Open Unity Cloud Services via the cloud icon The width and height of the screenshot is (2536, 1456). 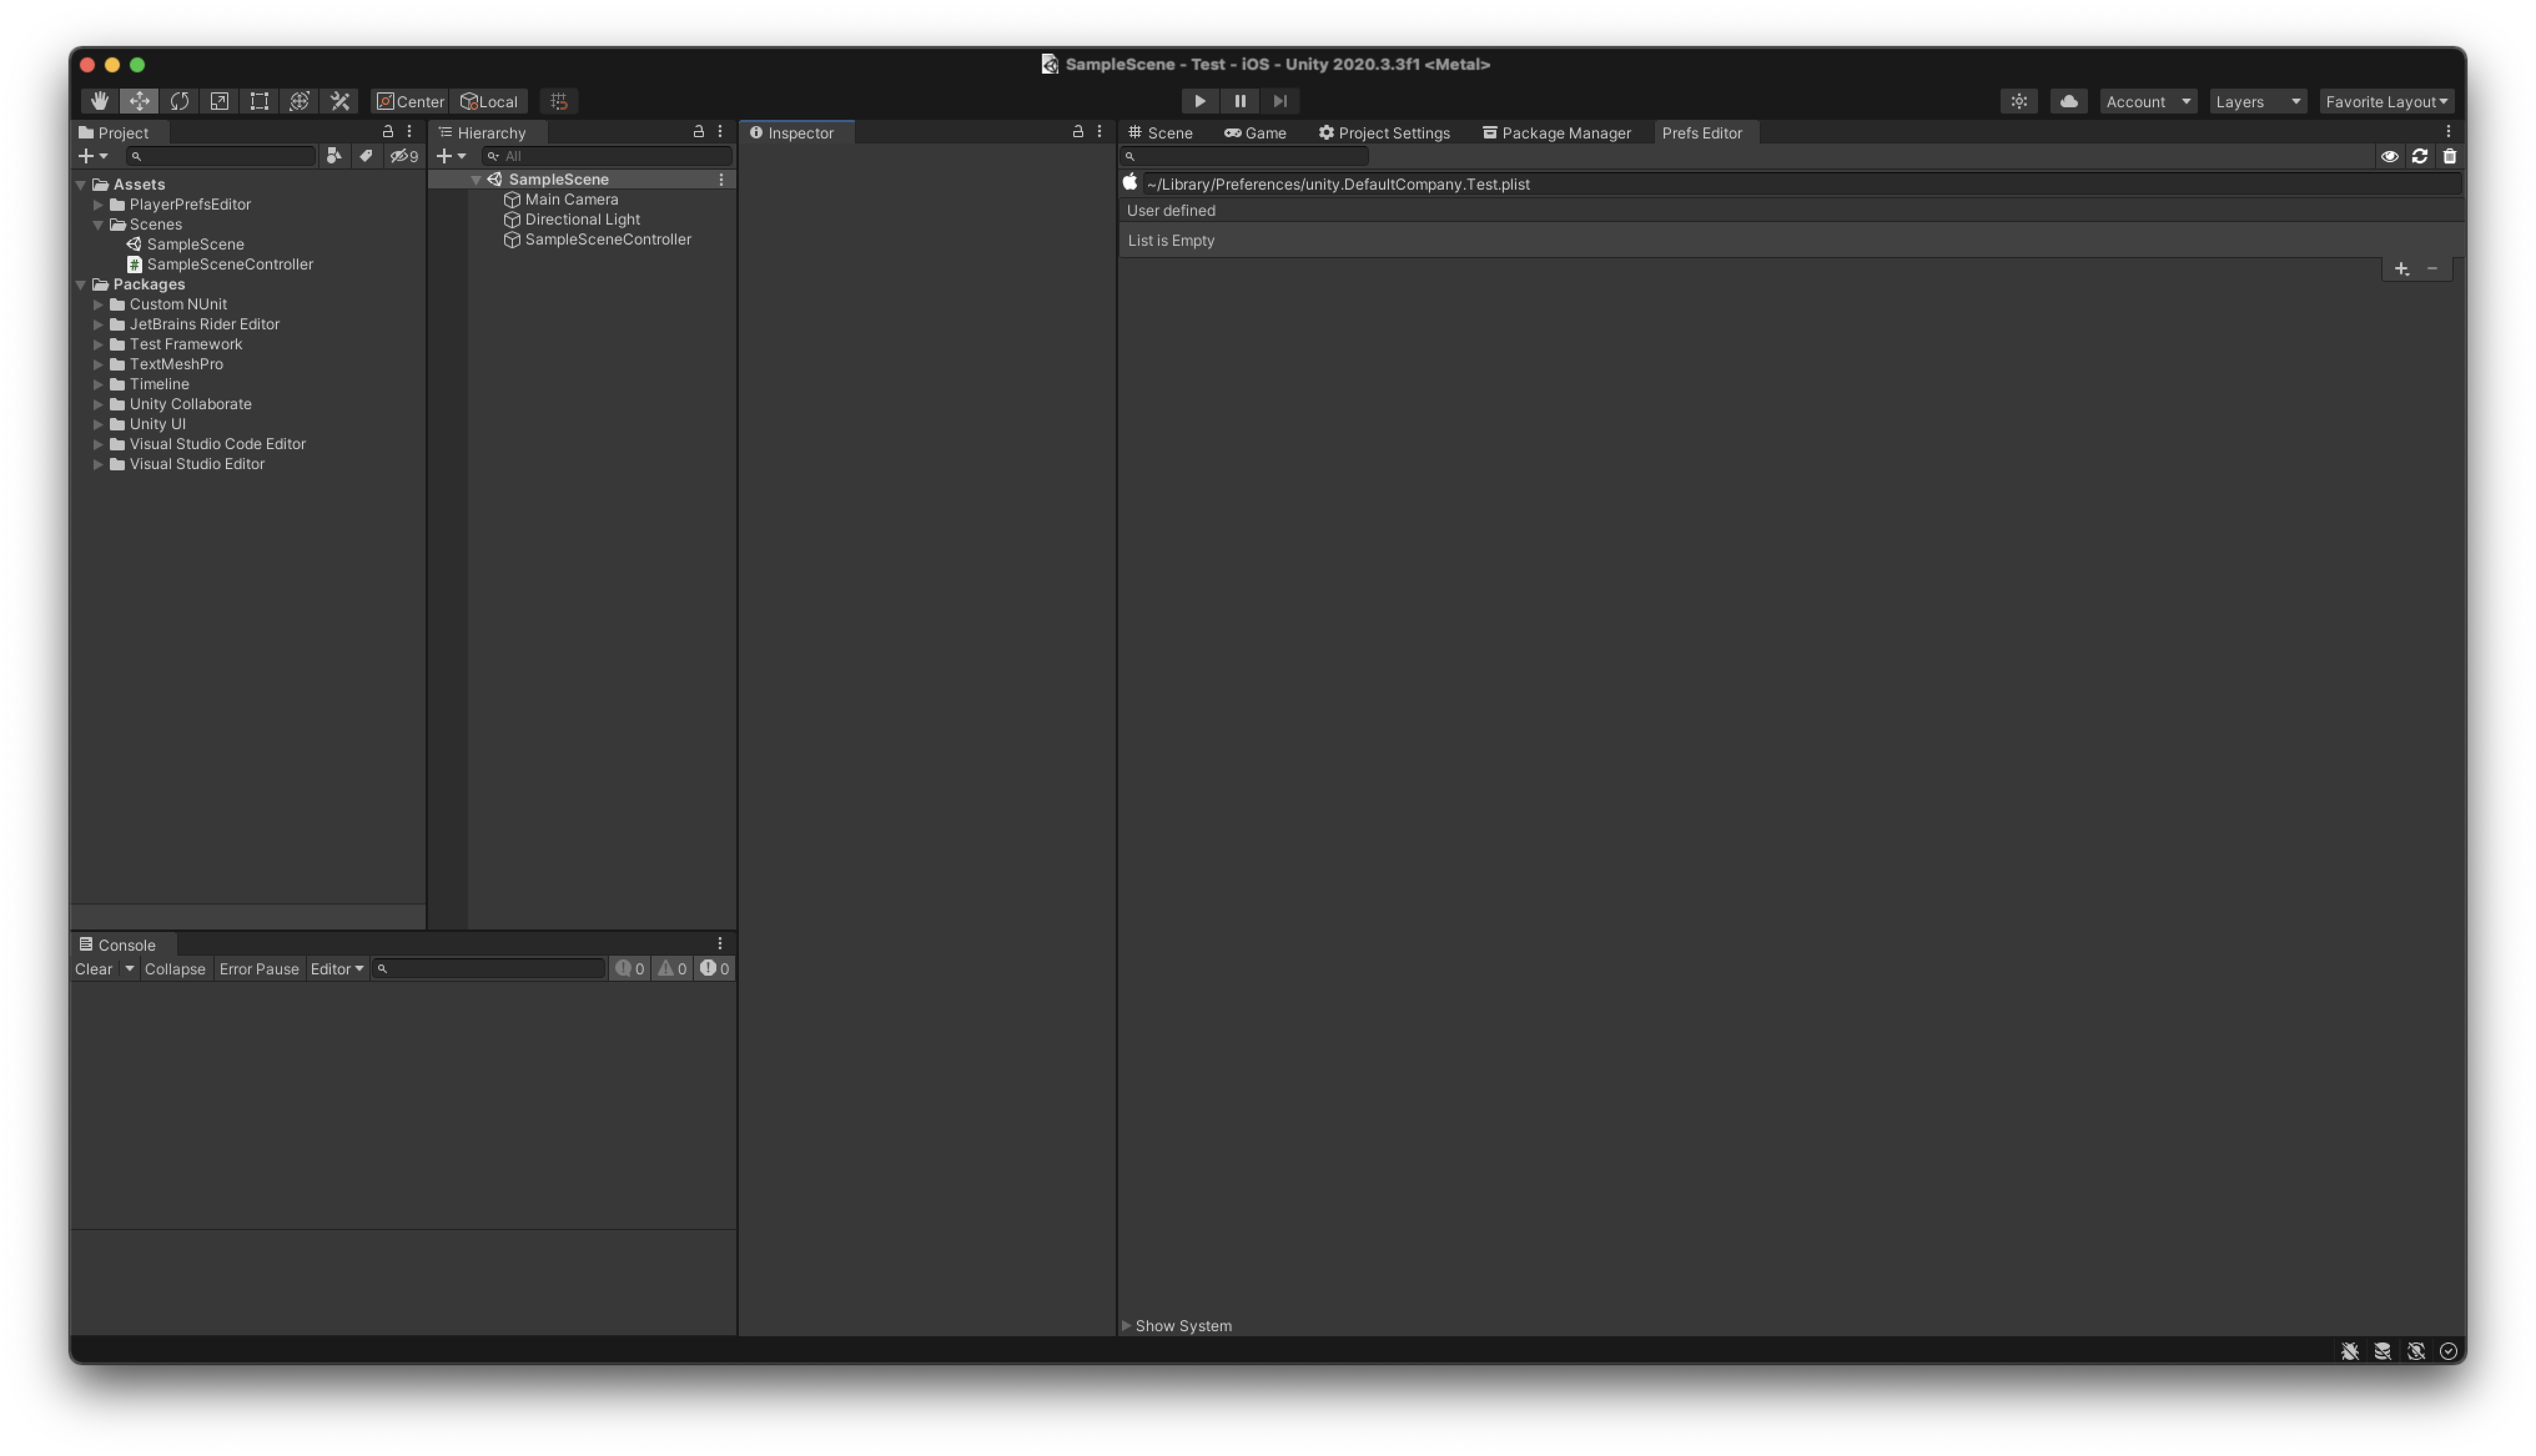point(2068,100)
